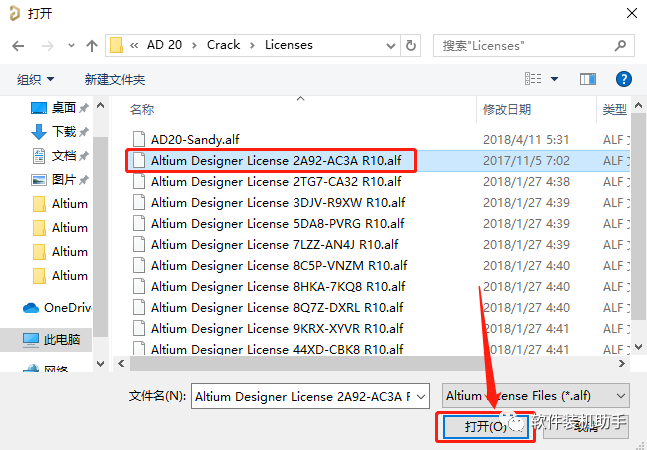Click the sidebar vertical scrollbar thumb
The image size is (647, 450).
tap(100, 236)
